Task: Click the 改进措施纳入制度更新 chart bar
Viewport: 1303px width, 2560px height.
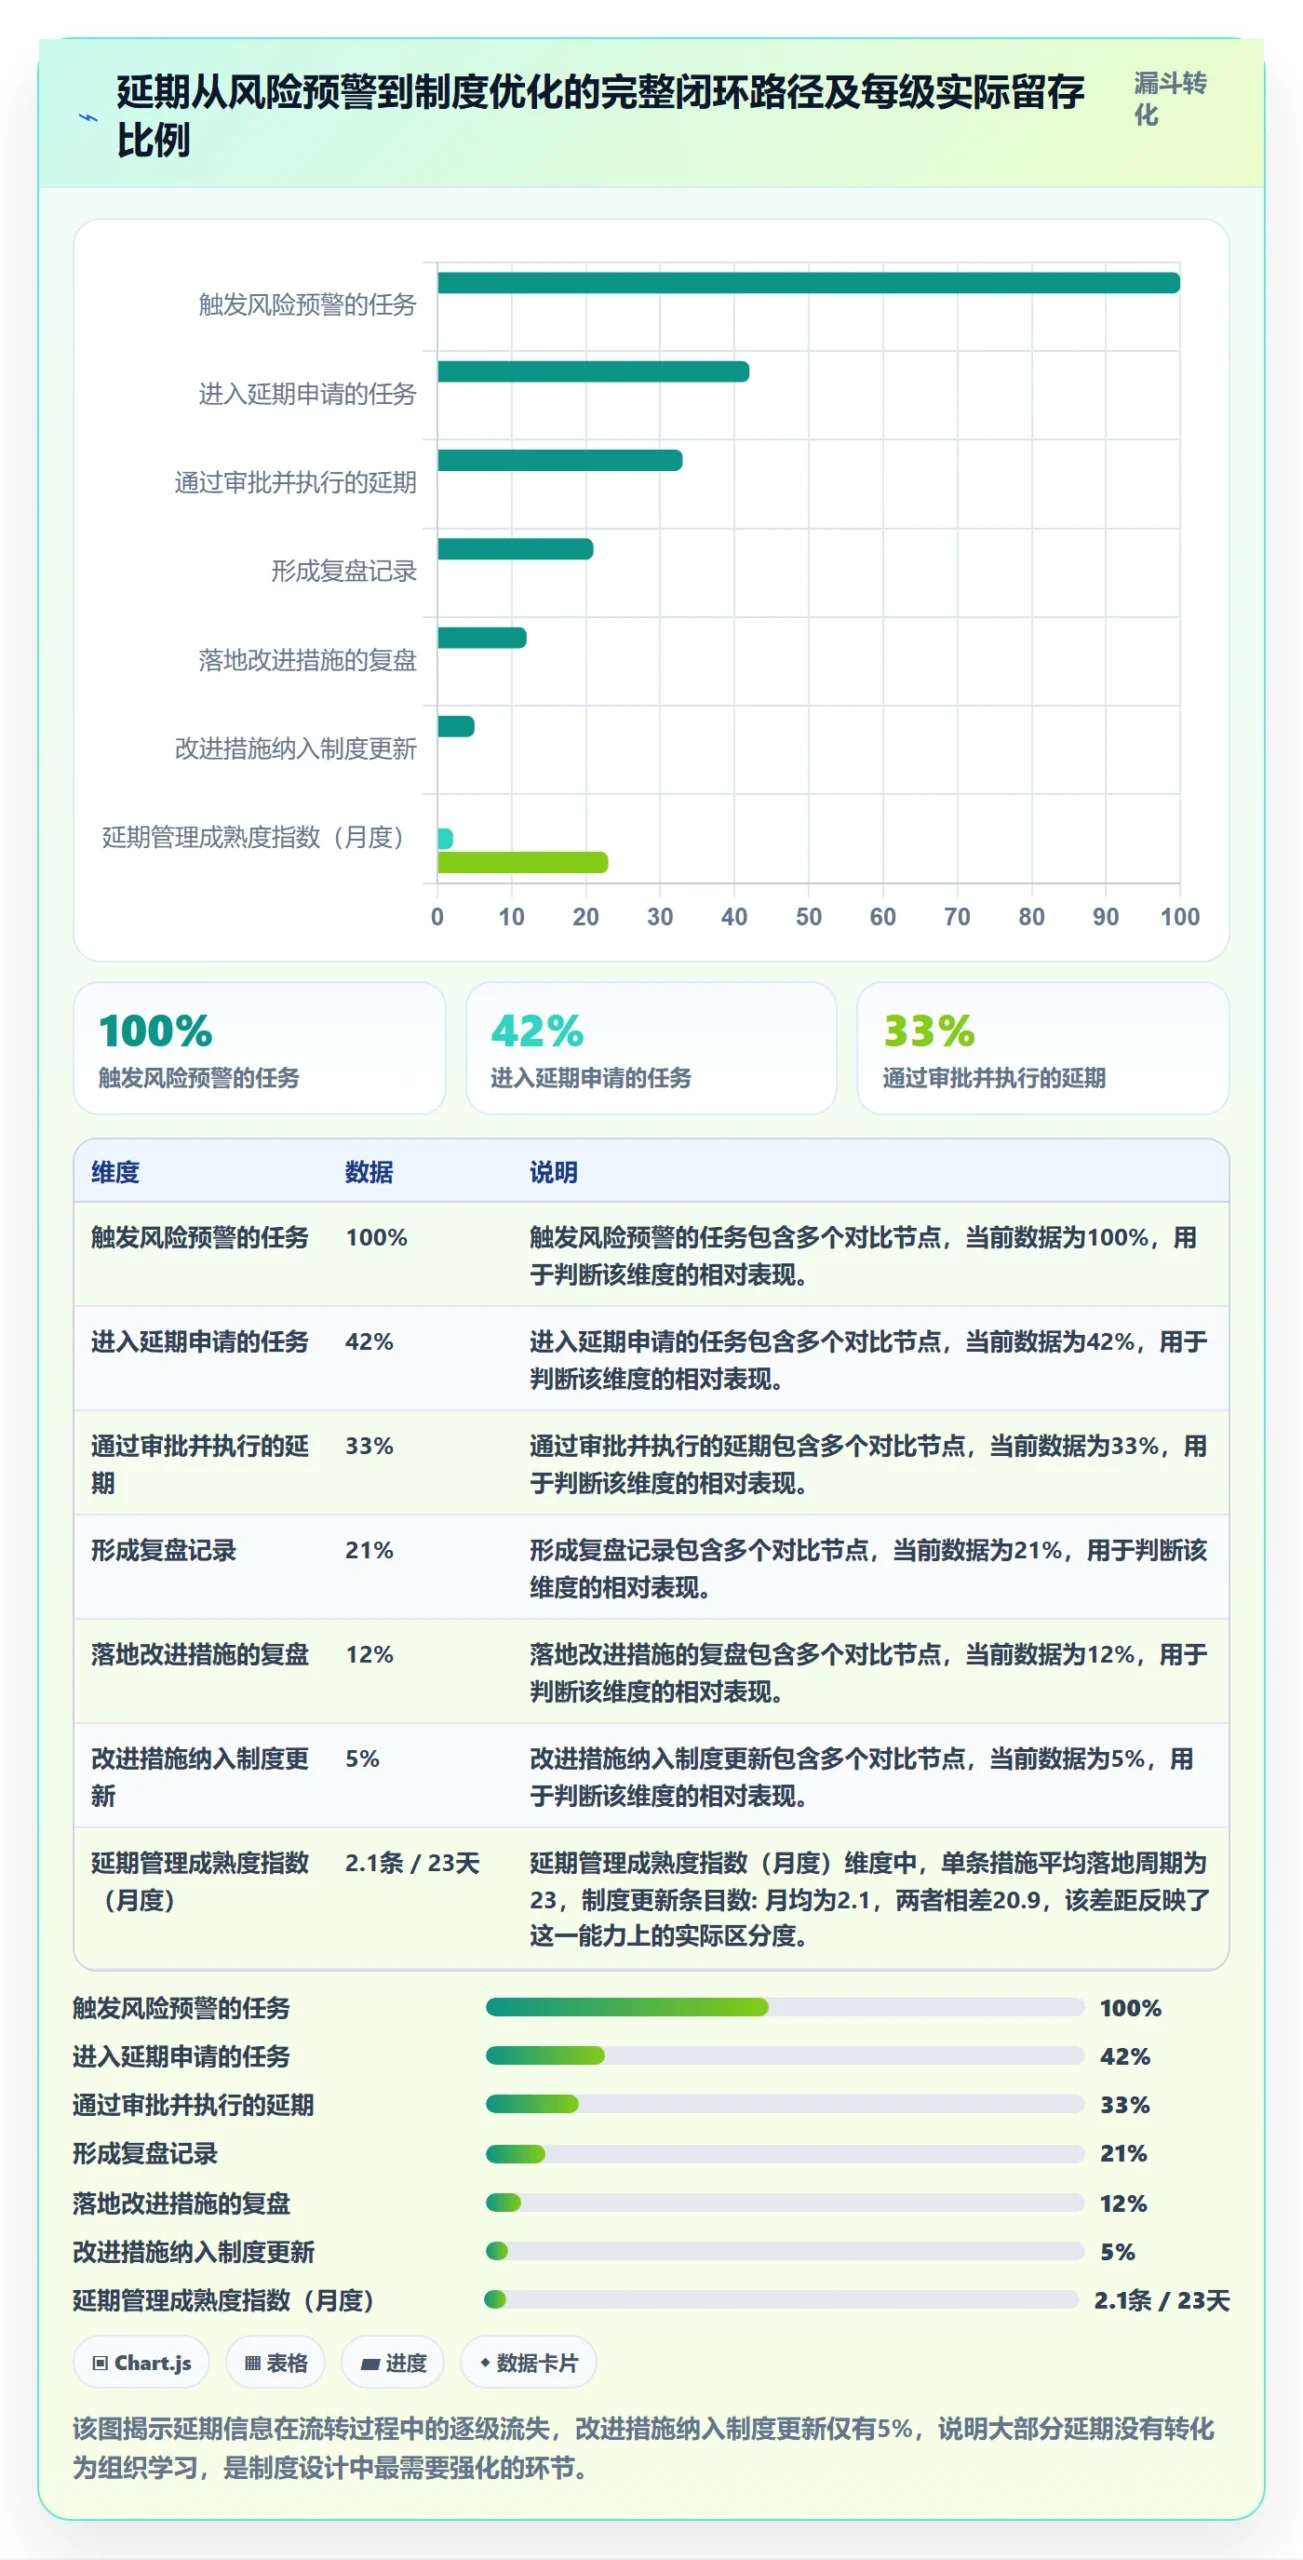Action: point(456,726)
